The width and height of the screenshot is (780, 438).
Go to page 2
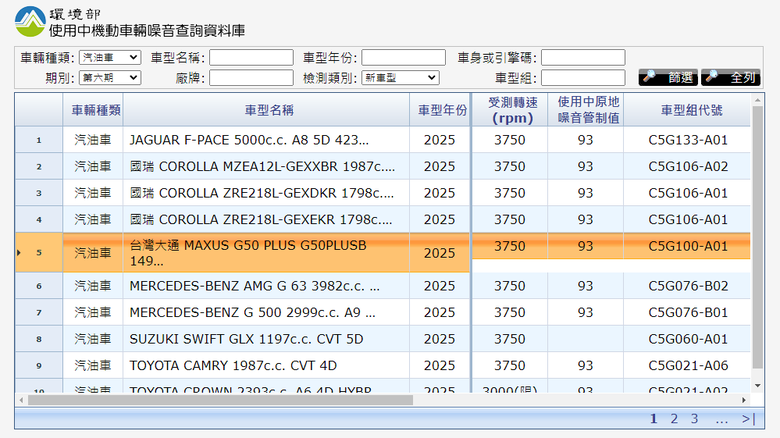(674, 419)
